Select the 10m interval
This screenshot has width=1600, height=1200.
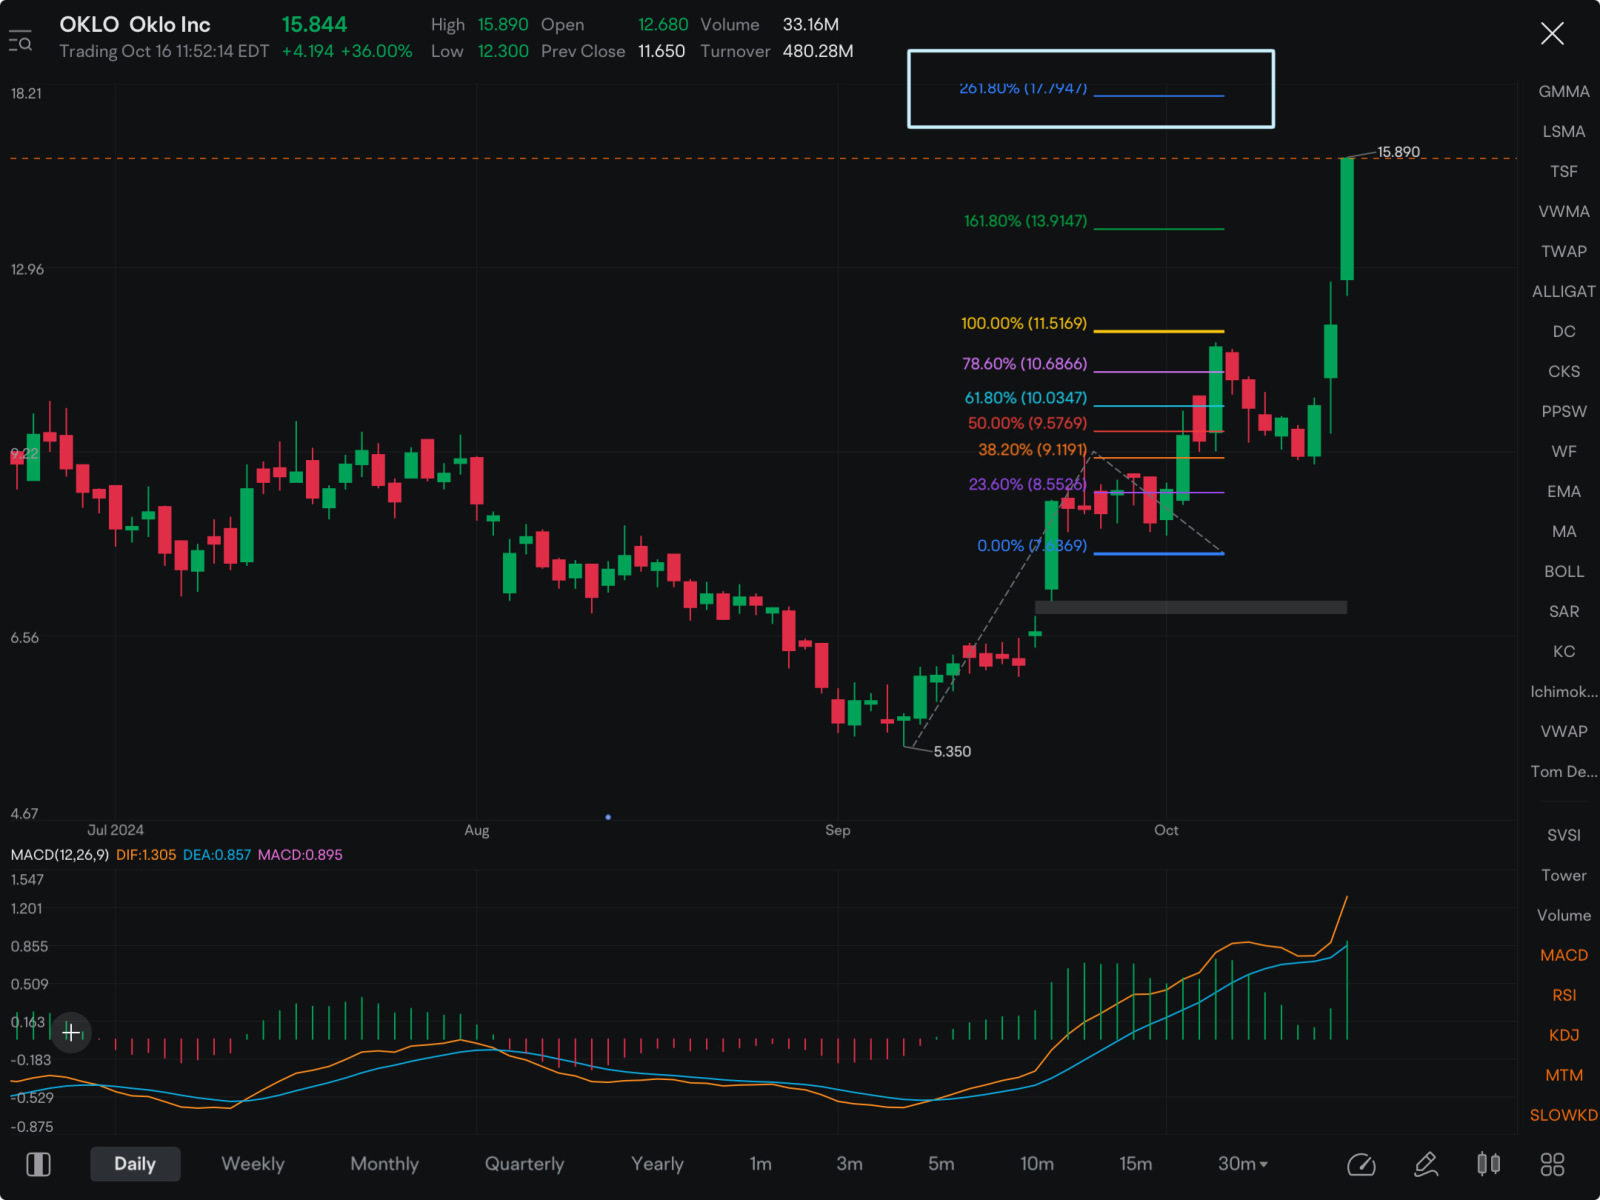(1037, 1164)
